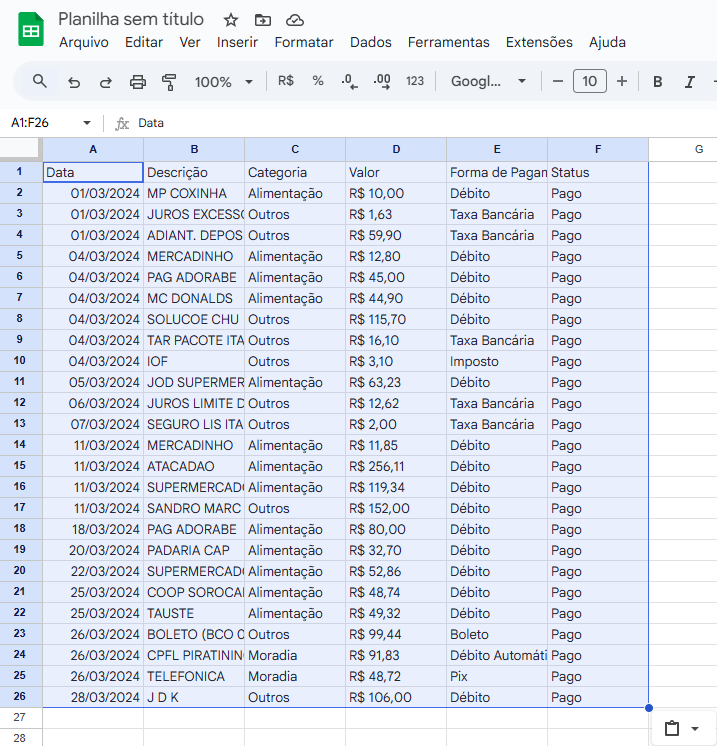This screenshot has height=746, width=717.
Task: Select row 27 header
Action: 20,717
